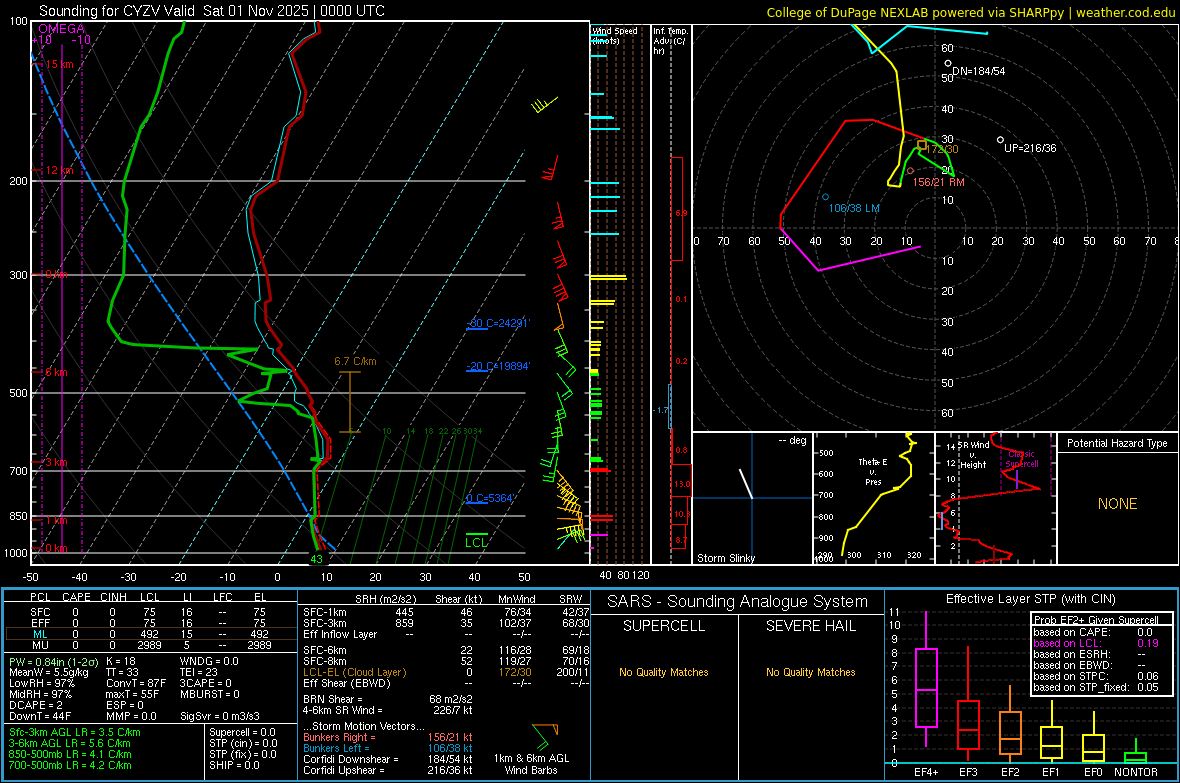Click the ConvT = 87F value
This screenshot has width=1180, height=783.
pyautogui.click(x=137, y=683)
